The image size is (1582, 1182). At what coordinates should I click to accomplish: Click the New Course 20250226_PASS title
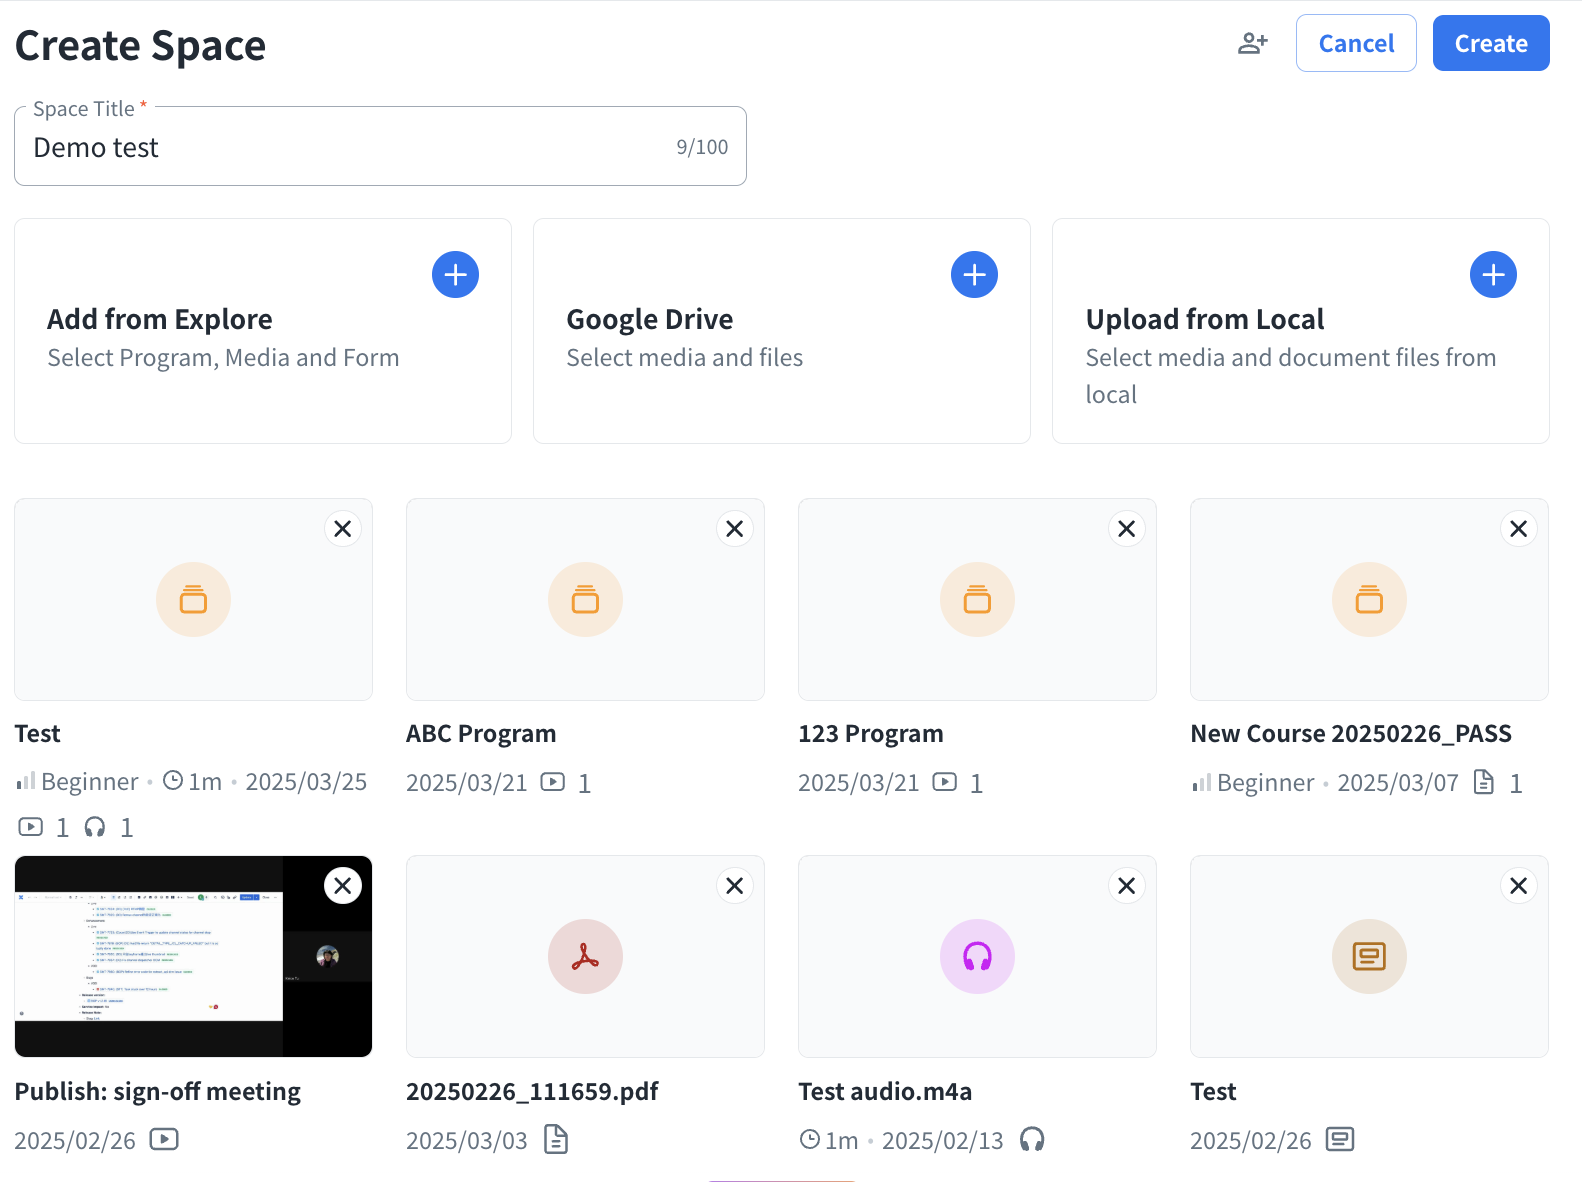(1350, 733)
